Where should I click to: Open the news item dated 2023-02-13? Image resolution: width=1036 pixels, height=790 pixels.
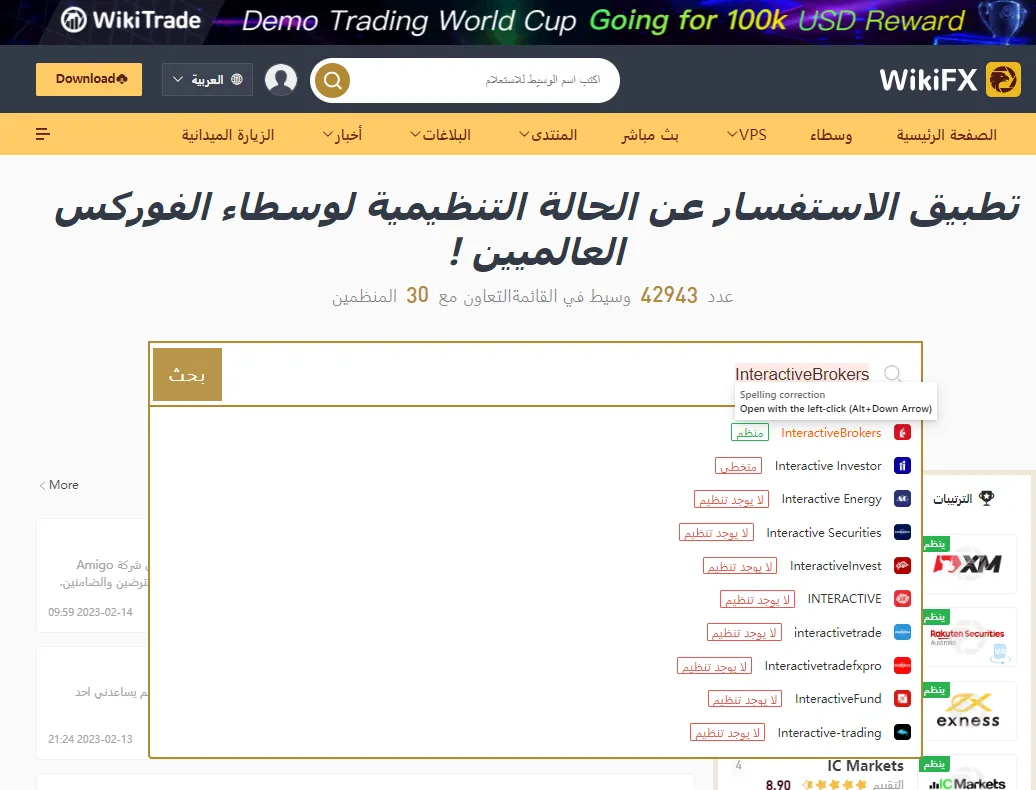pos(92,703)
